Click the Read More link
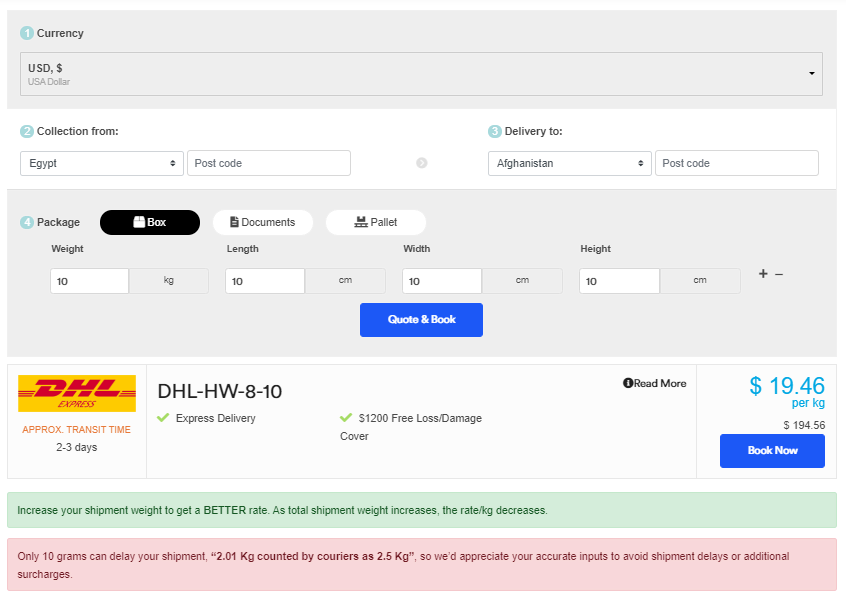The height and width of the screenshot is (598, 846). coord(660,383)
